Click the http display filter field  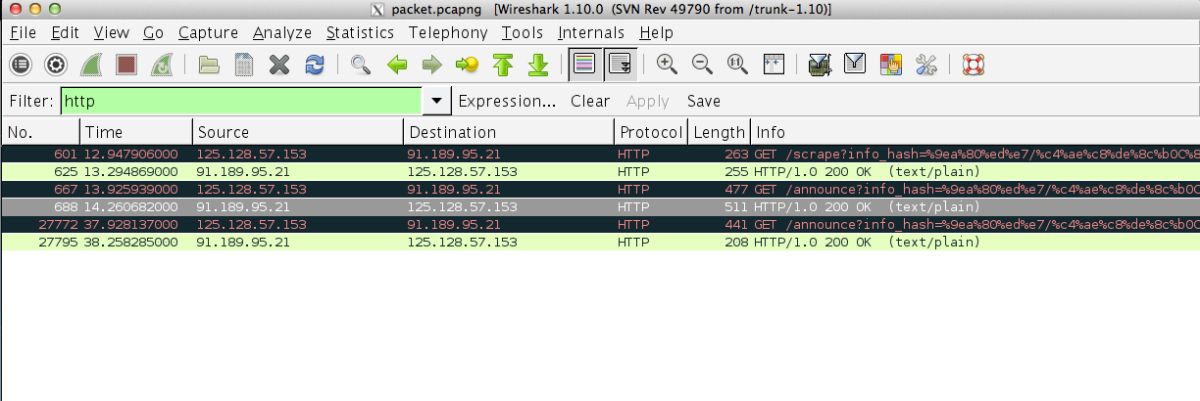(242, 101)
